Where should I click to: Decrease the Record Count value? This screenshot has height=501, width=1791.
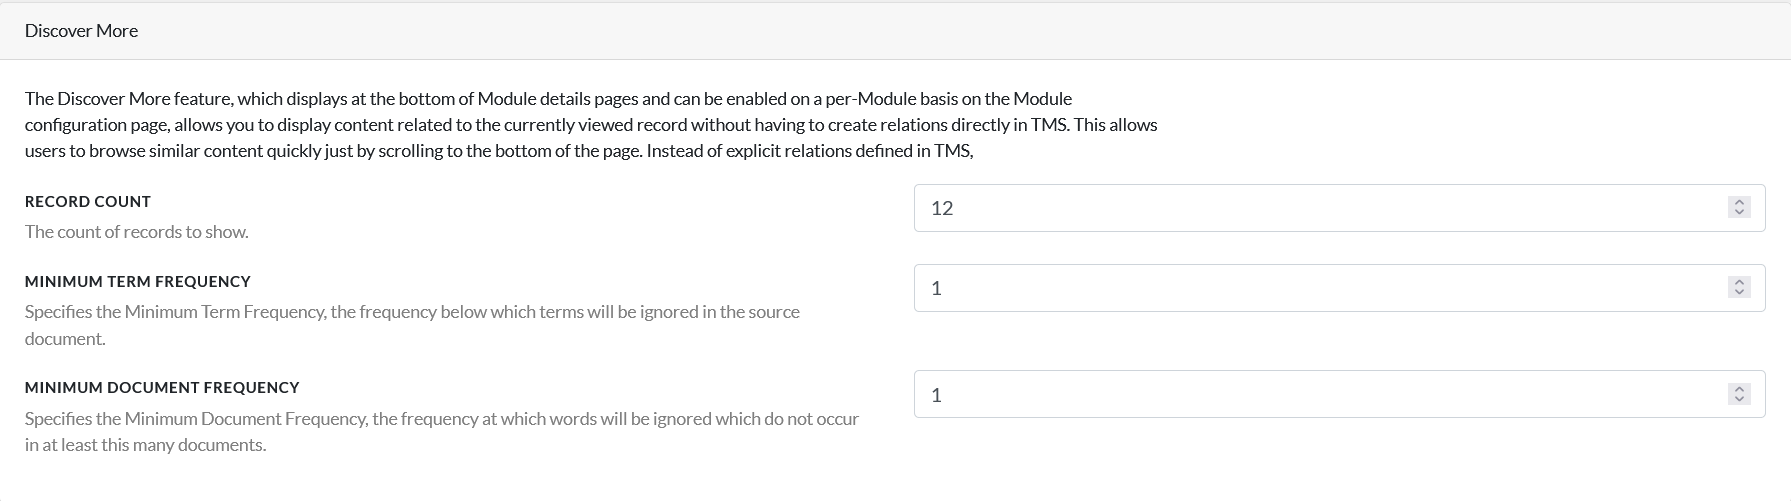tap(1739, 213)
